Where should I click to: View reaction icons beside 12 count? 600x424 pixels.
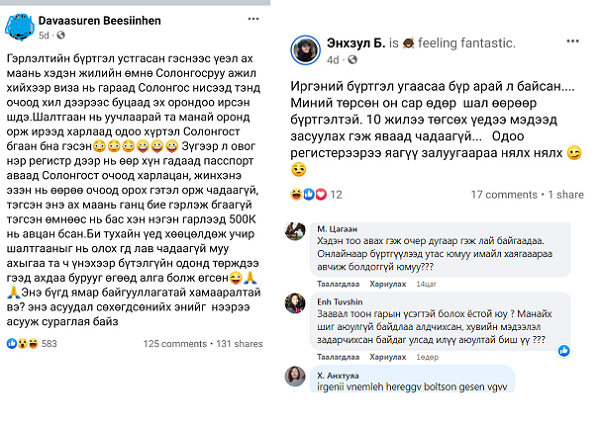[x=306, y=194]
